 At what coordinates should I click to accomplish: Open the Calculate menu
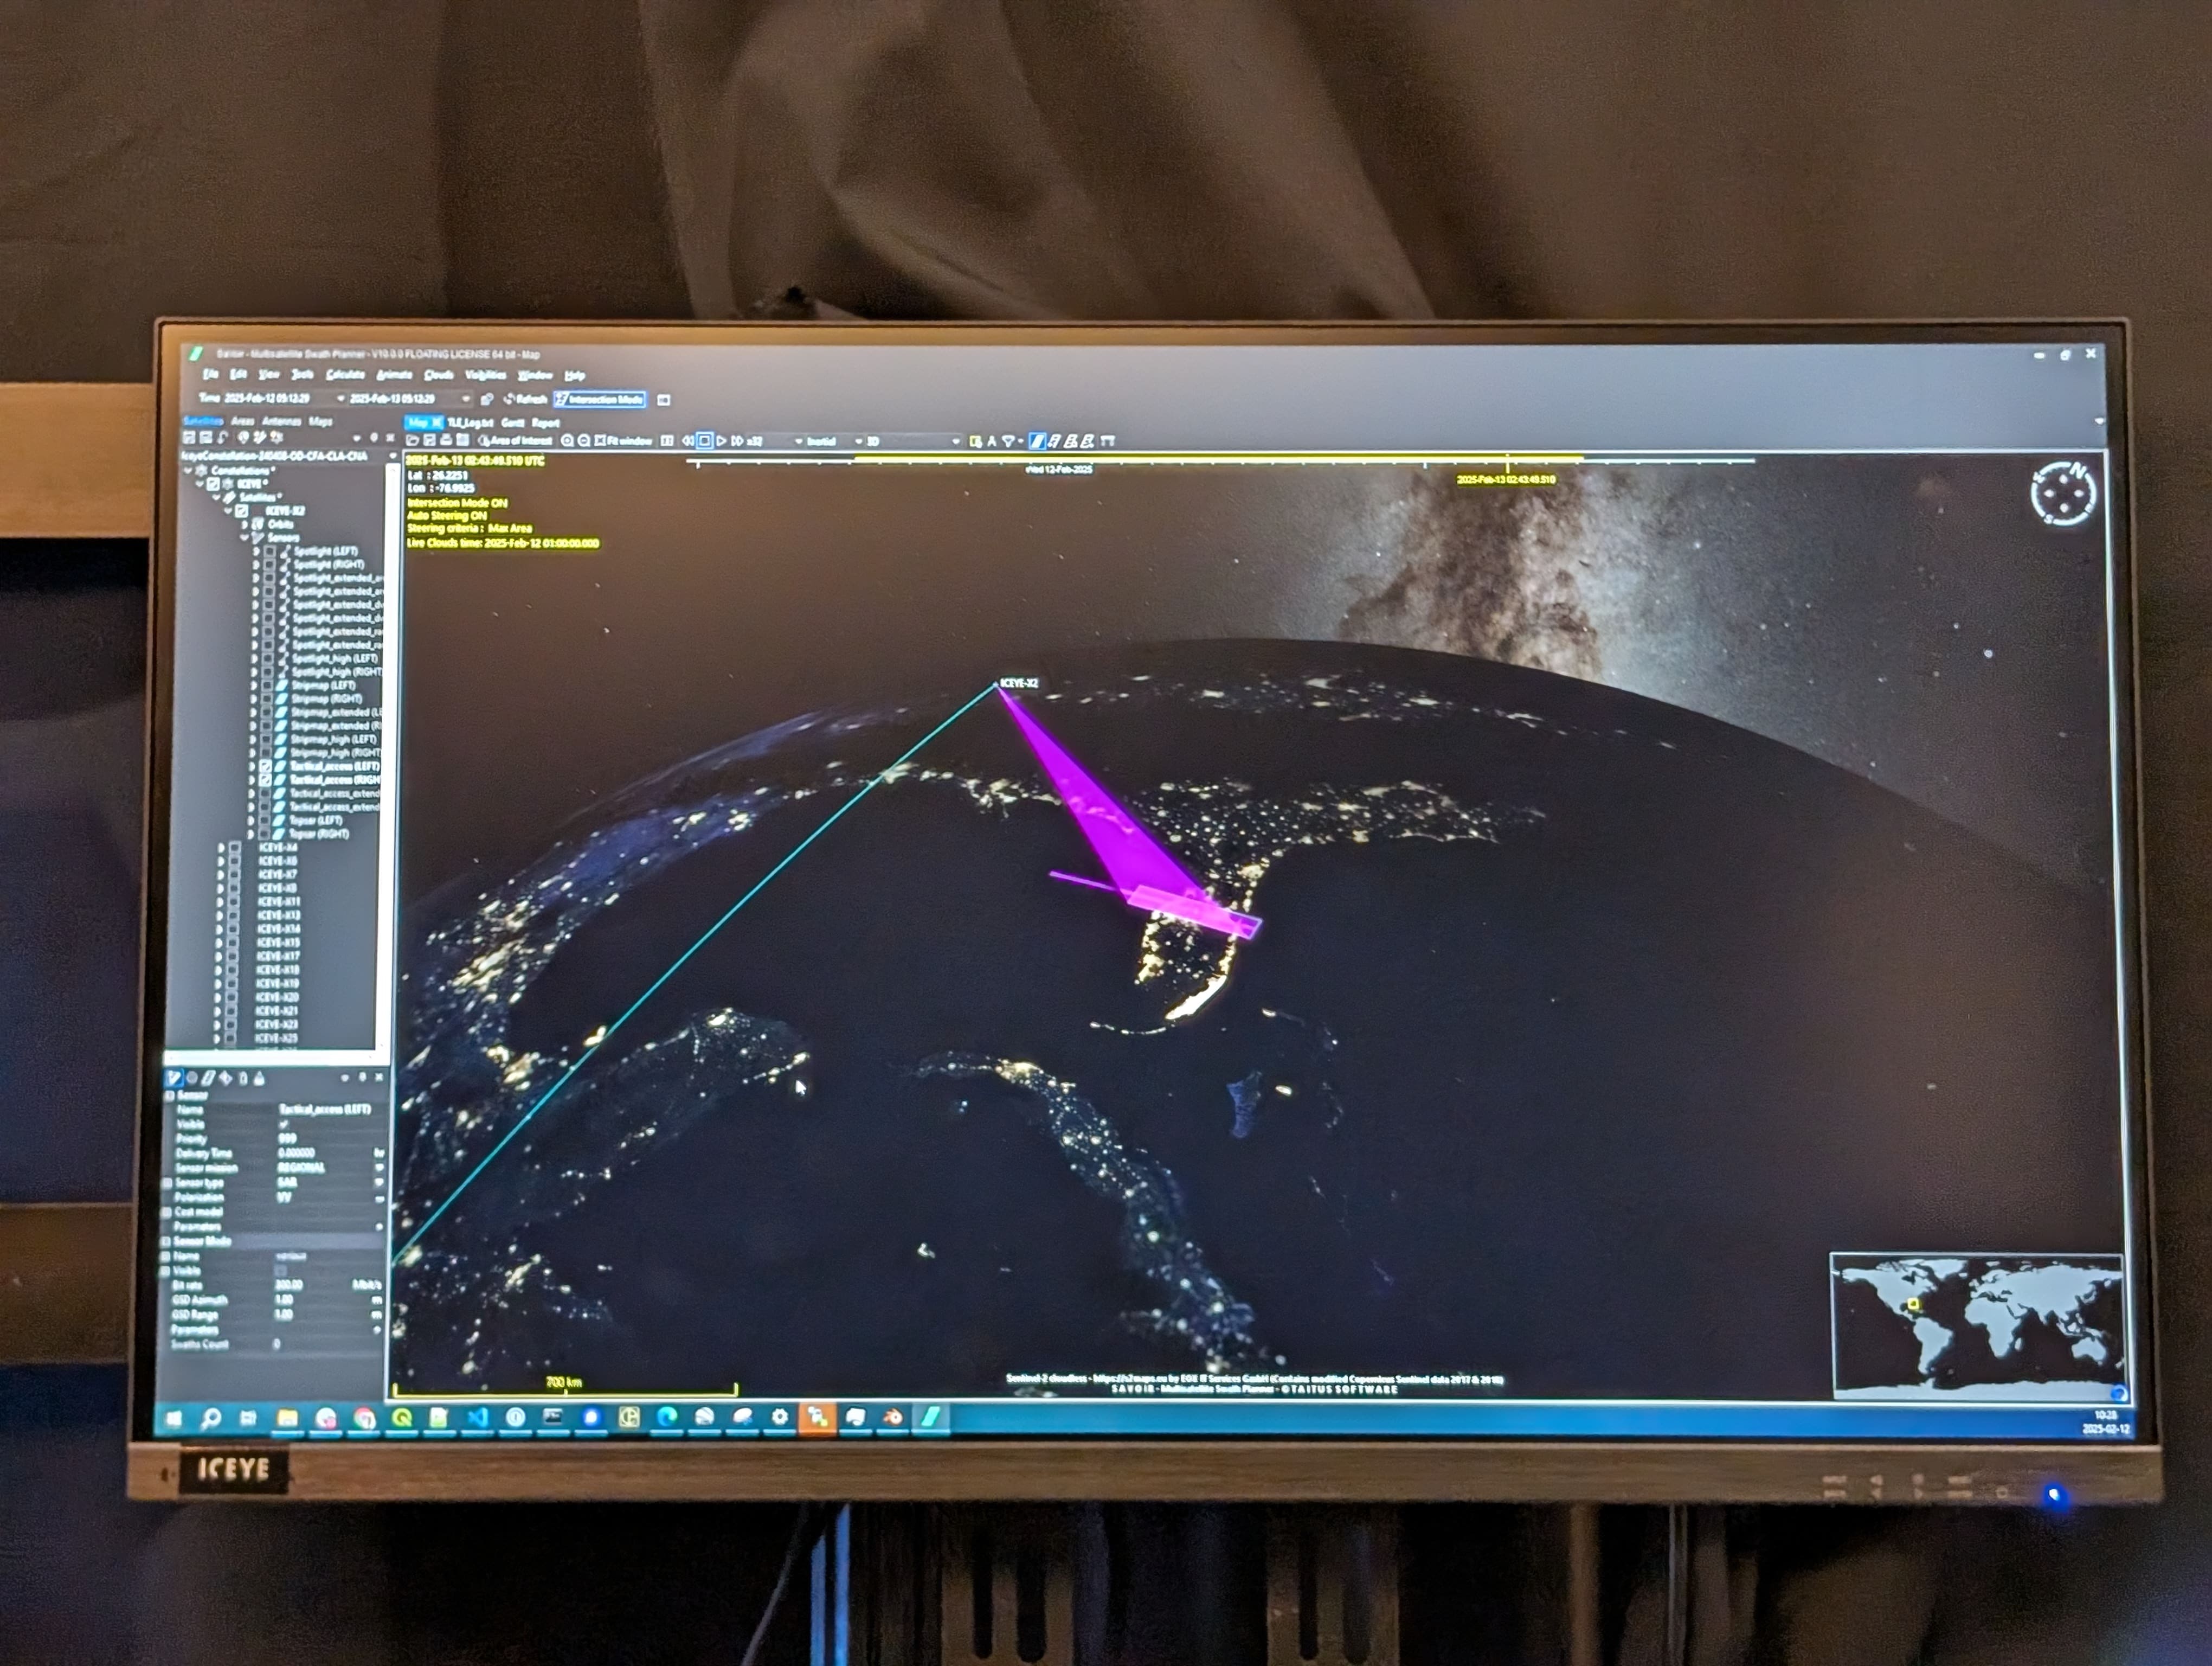(x=345, y=374)
